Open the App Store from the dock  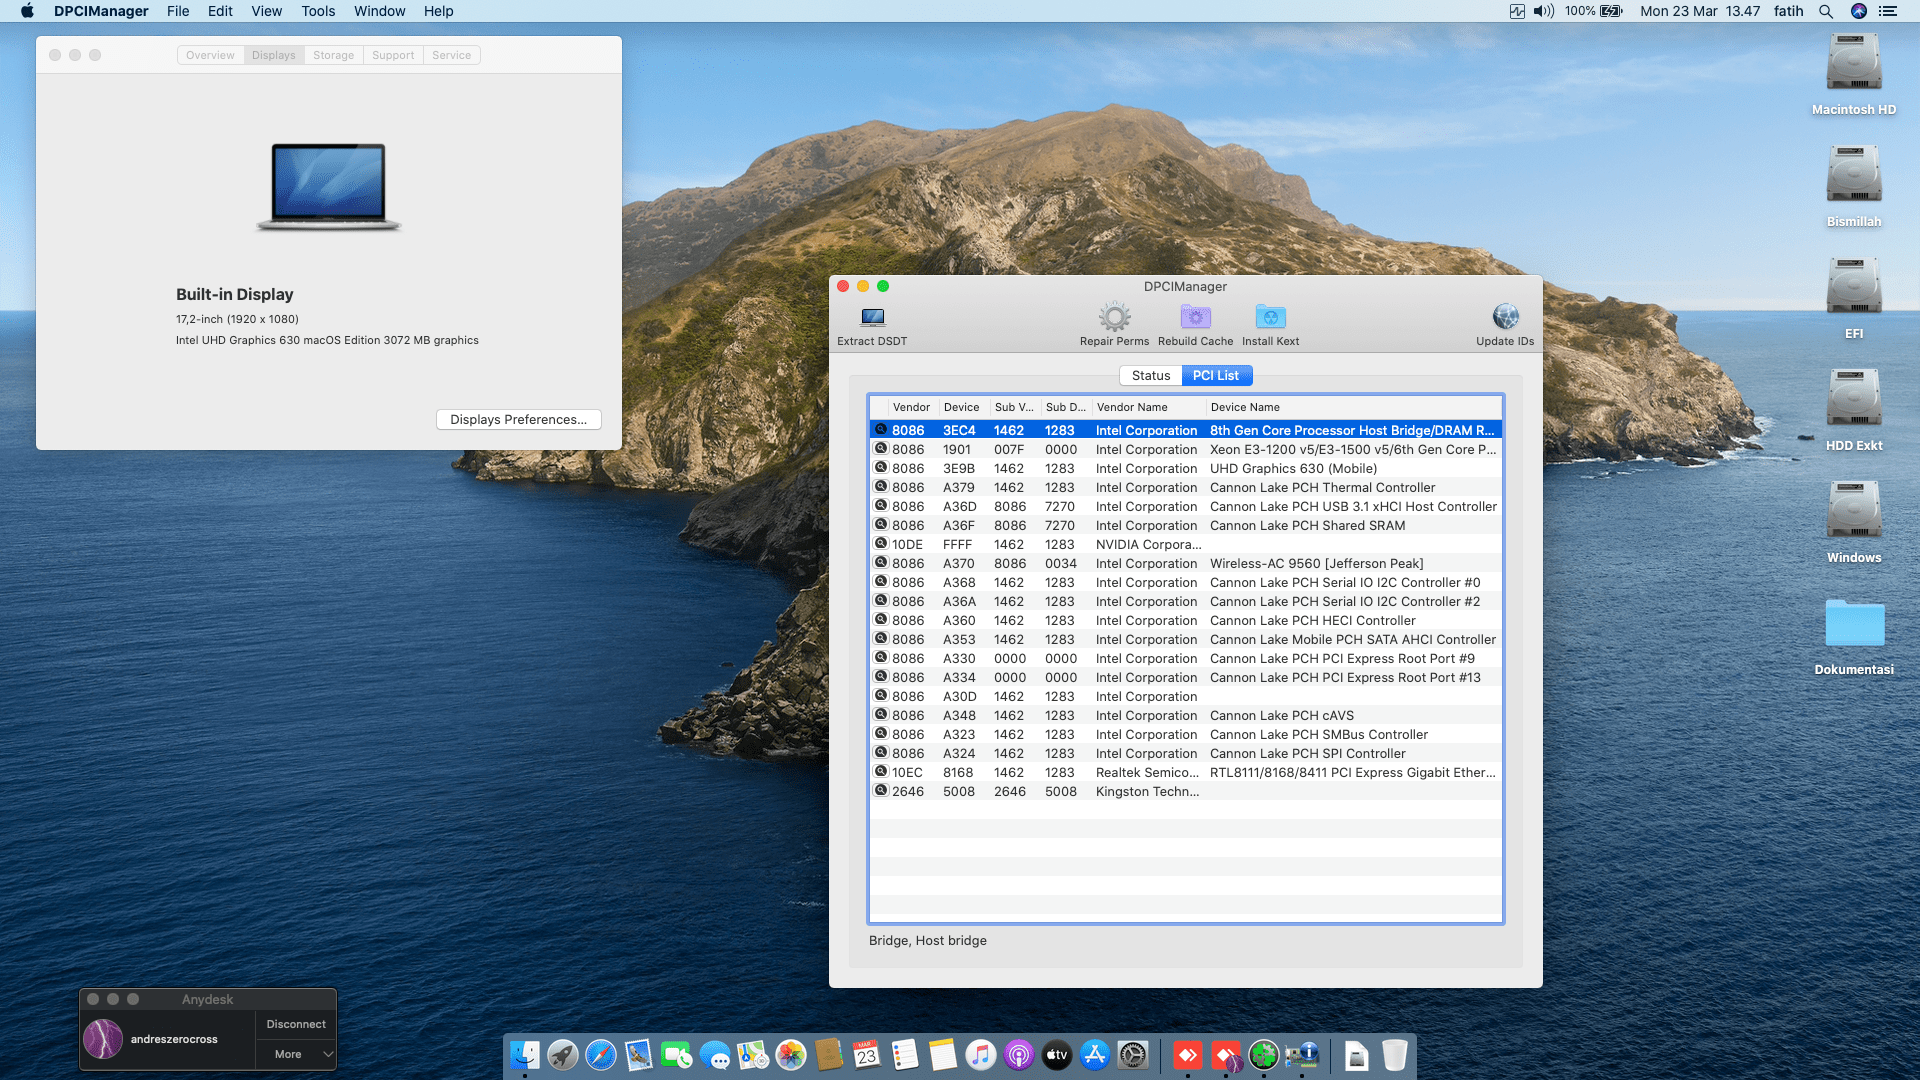pyautogui.click(x=1095, y=1055)
